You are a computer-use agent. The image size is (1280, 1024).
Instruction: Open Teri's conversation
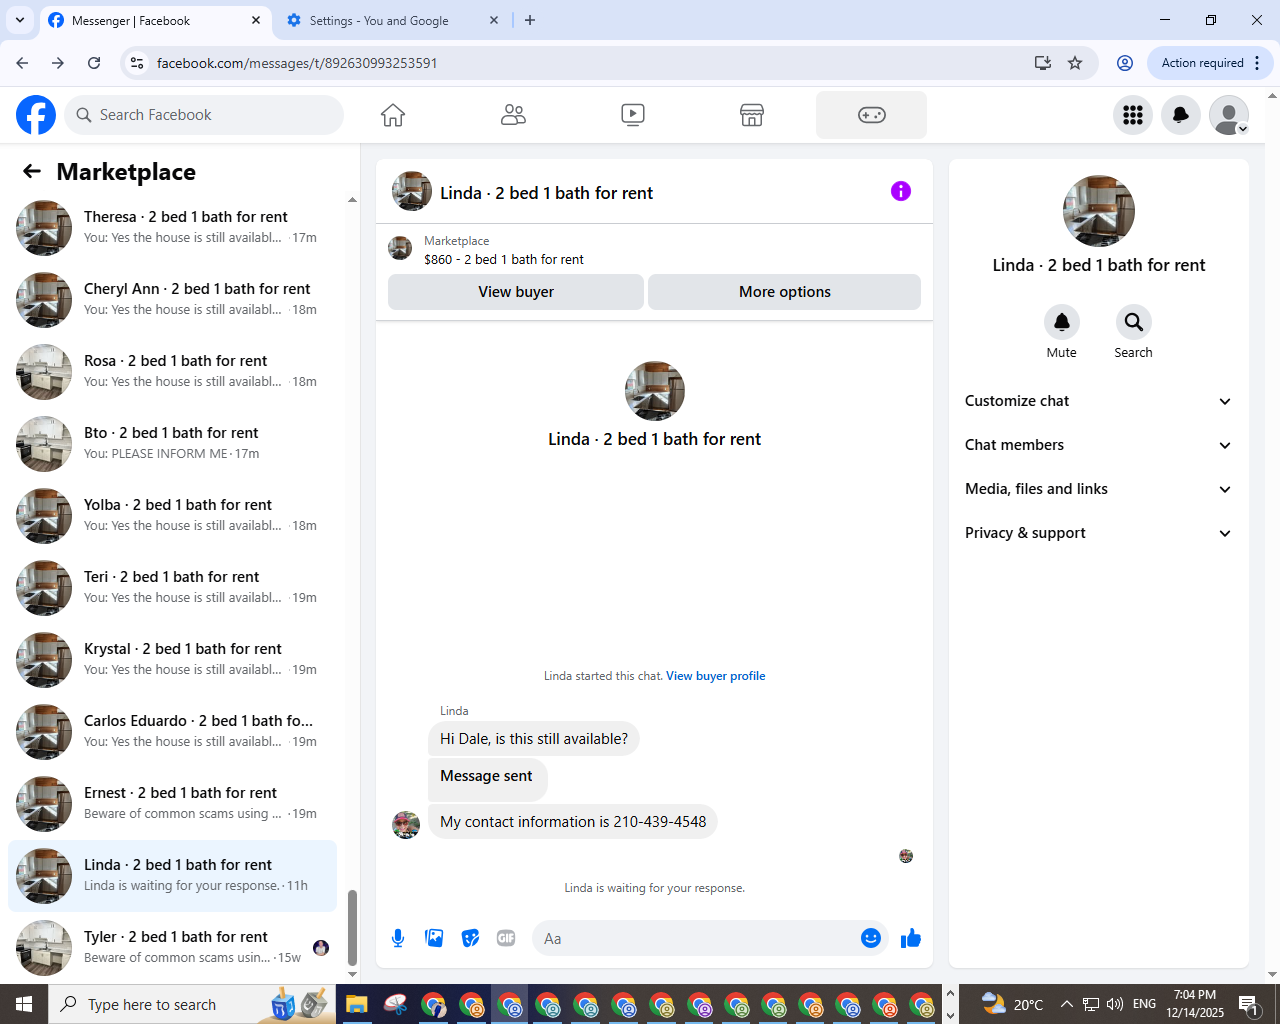172,588
